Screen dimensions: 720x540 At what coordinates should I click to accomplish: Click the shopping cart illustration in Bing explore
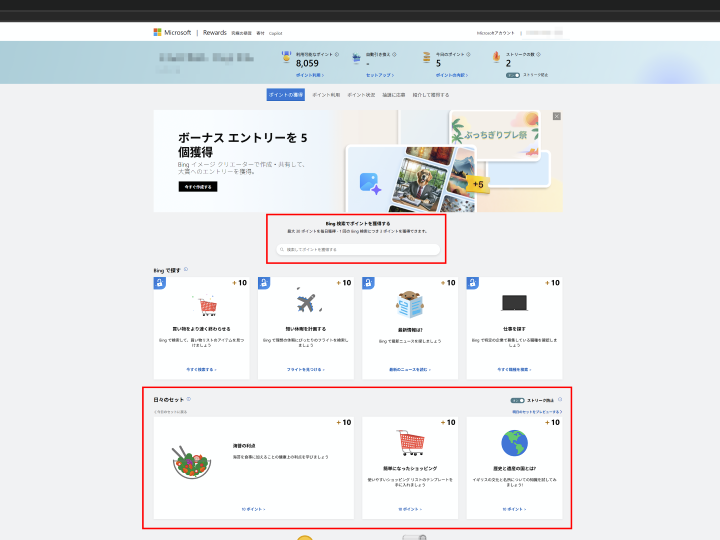point(206,305)
